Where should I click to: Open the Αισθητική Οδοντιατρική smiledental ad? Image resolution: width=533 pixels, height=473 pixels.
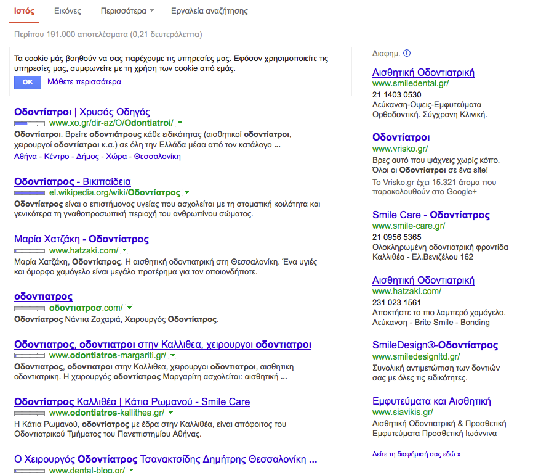[423, 72]
